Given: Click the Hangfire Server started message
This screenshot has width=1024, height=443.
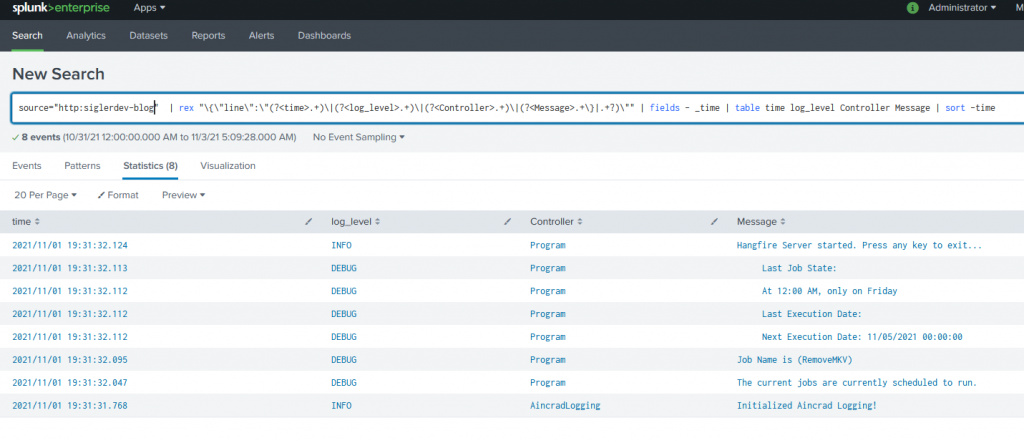Looking at the screenshot, I should coord(859,245).
